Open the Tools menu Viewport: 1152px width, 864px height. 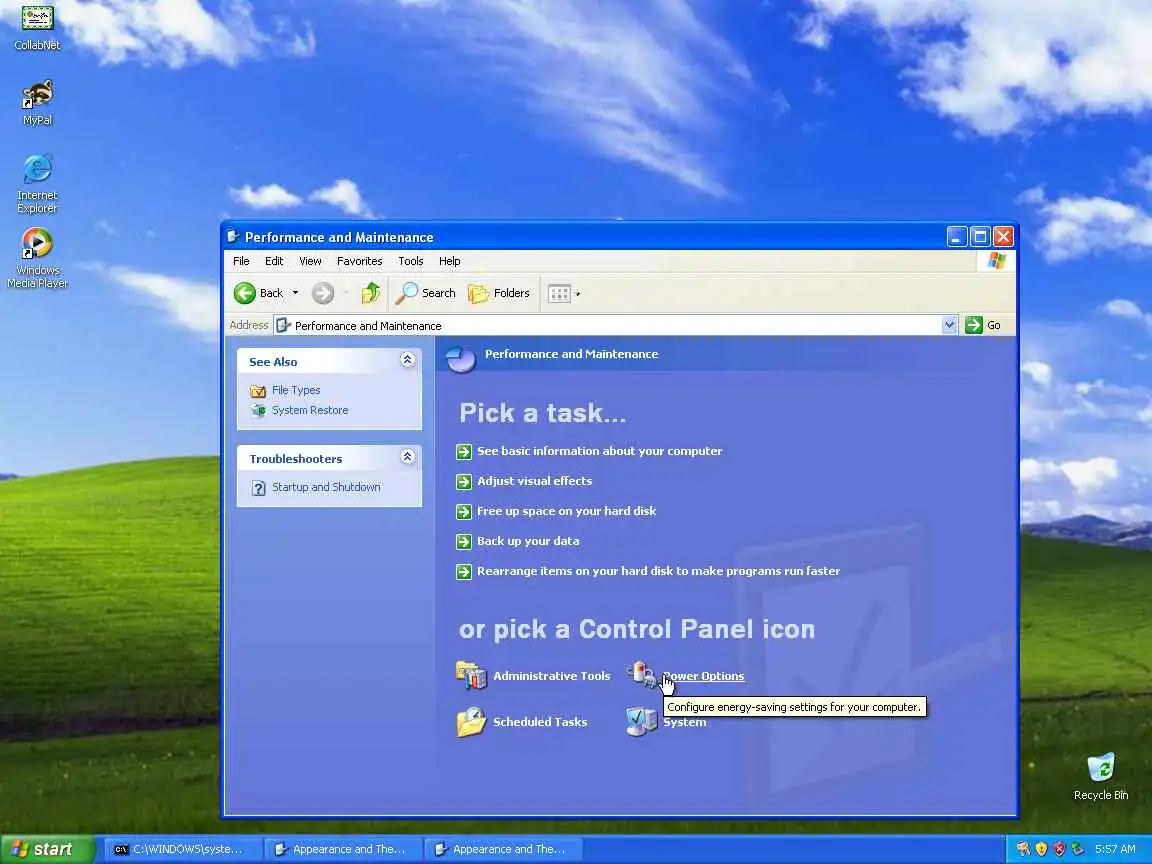[x=411, y=261]
